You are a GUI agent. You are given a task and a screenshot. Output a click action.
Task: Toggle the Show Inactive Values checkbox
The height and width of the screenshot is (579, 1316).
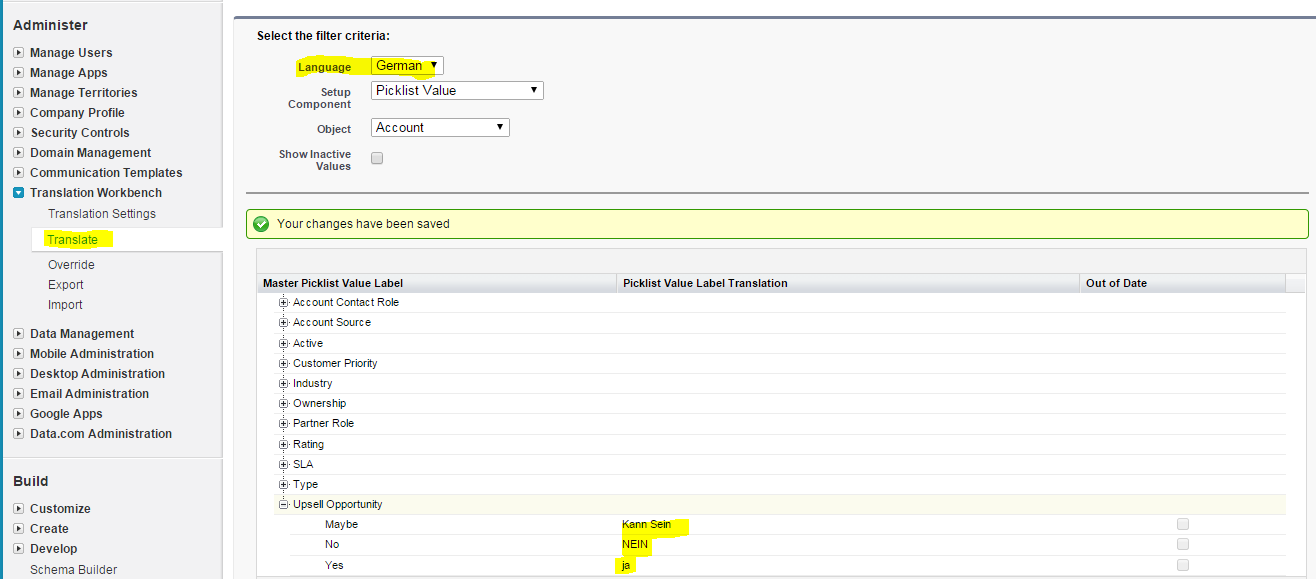377,158
